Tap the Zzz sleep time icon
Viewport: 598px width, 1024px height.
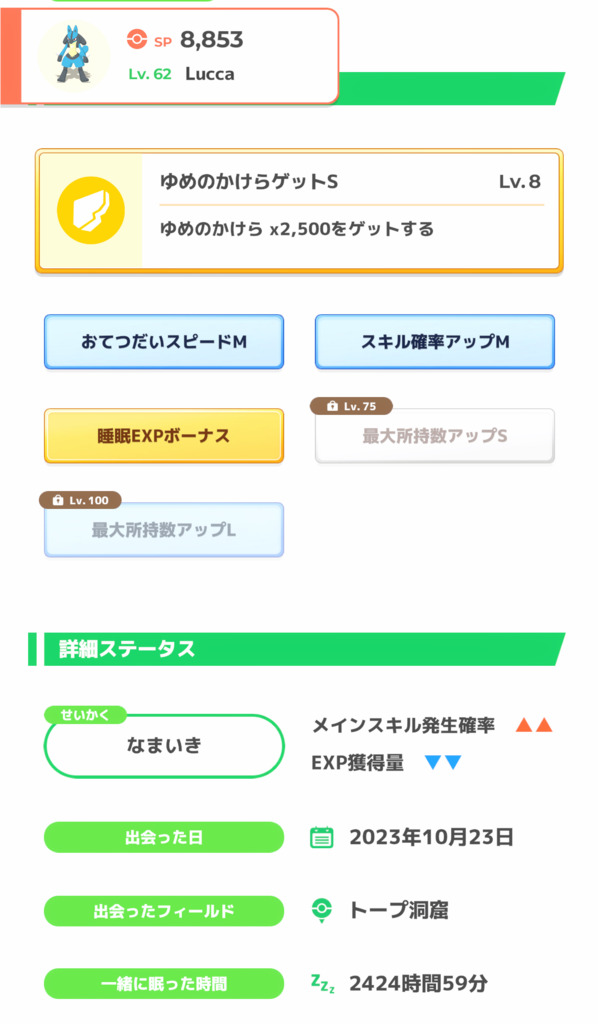(x=323, y=984)
